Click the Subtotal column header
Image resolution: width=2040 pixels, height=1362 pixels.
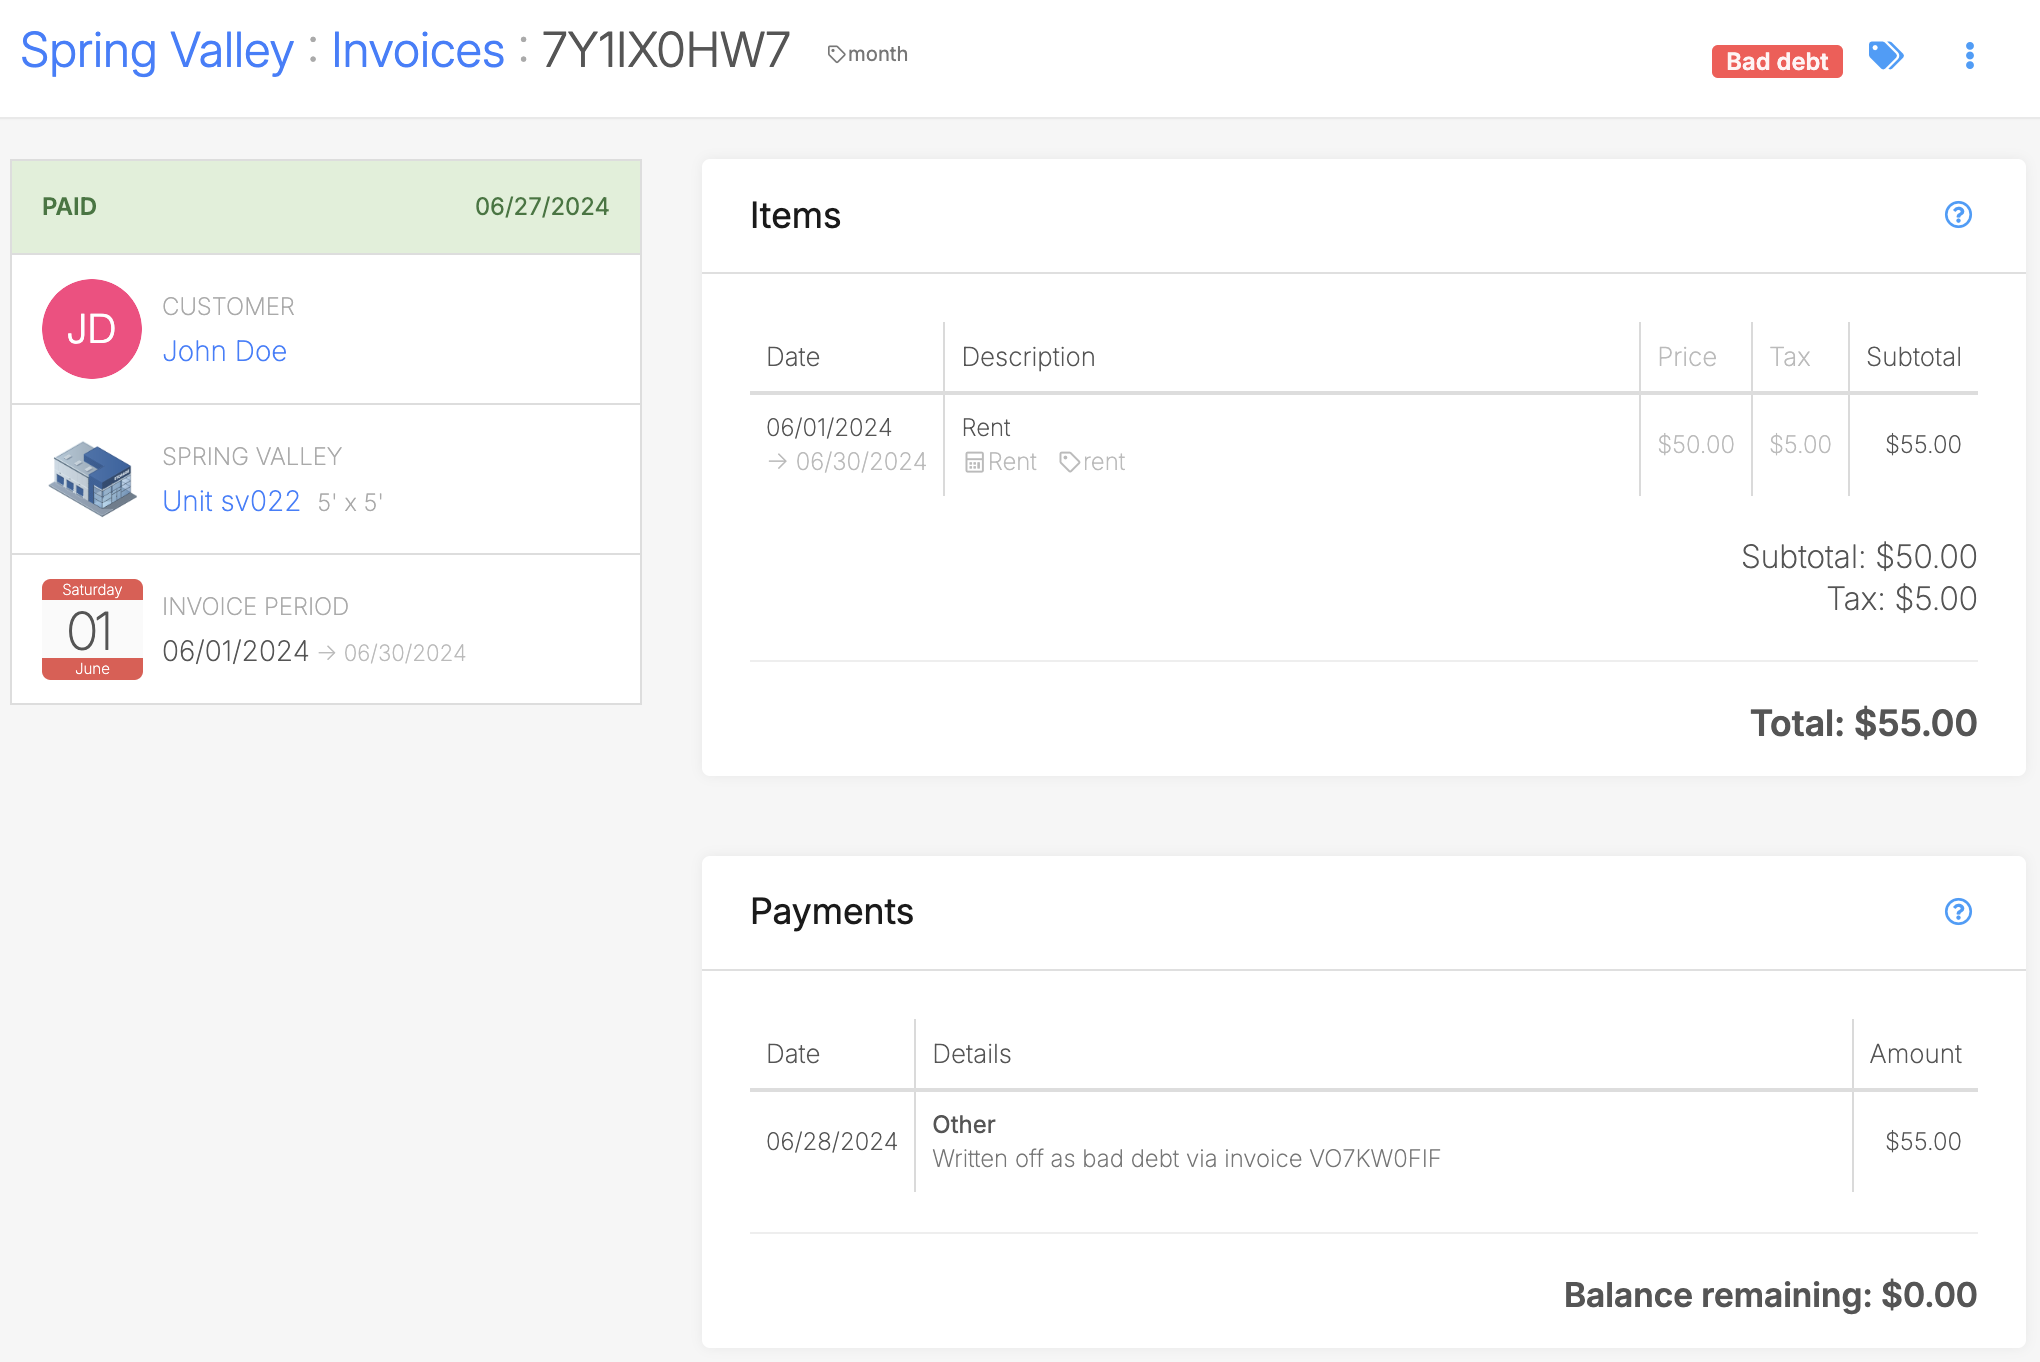[x=1914, y=357]
